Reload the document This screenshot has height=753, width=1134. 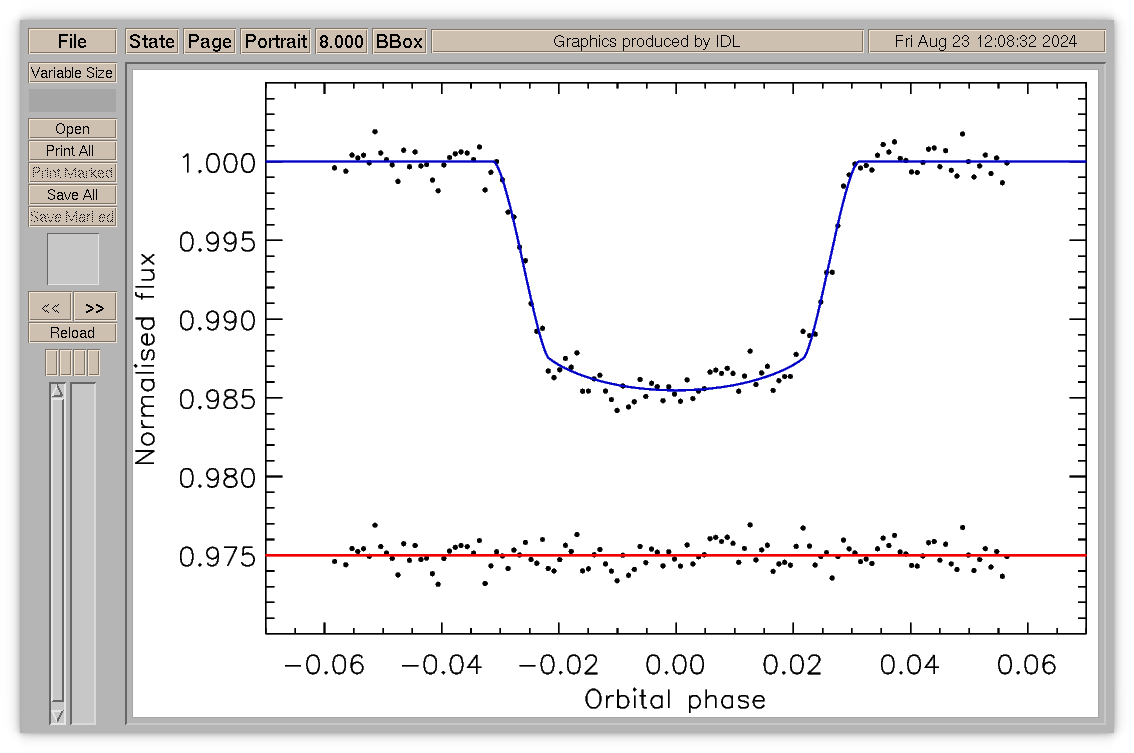pyautogui.click(x=72, y=333)
